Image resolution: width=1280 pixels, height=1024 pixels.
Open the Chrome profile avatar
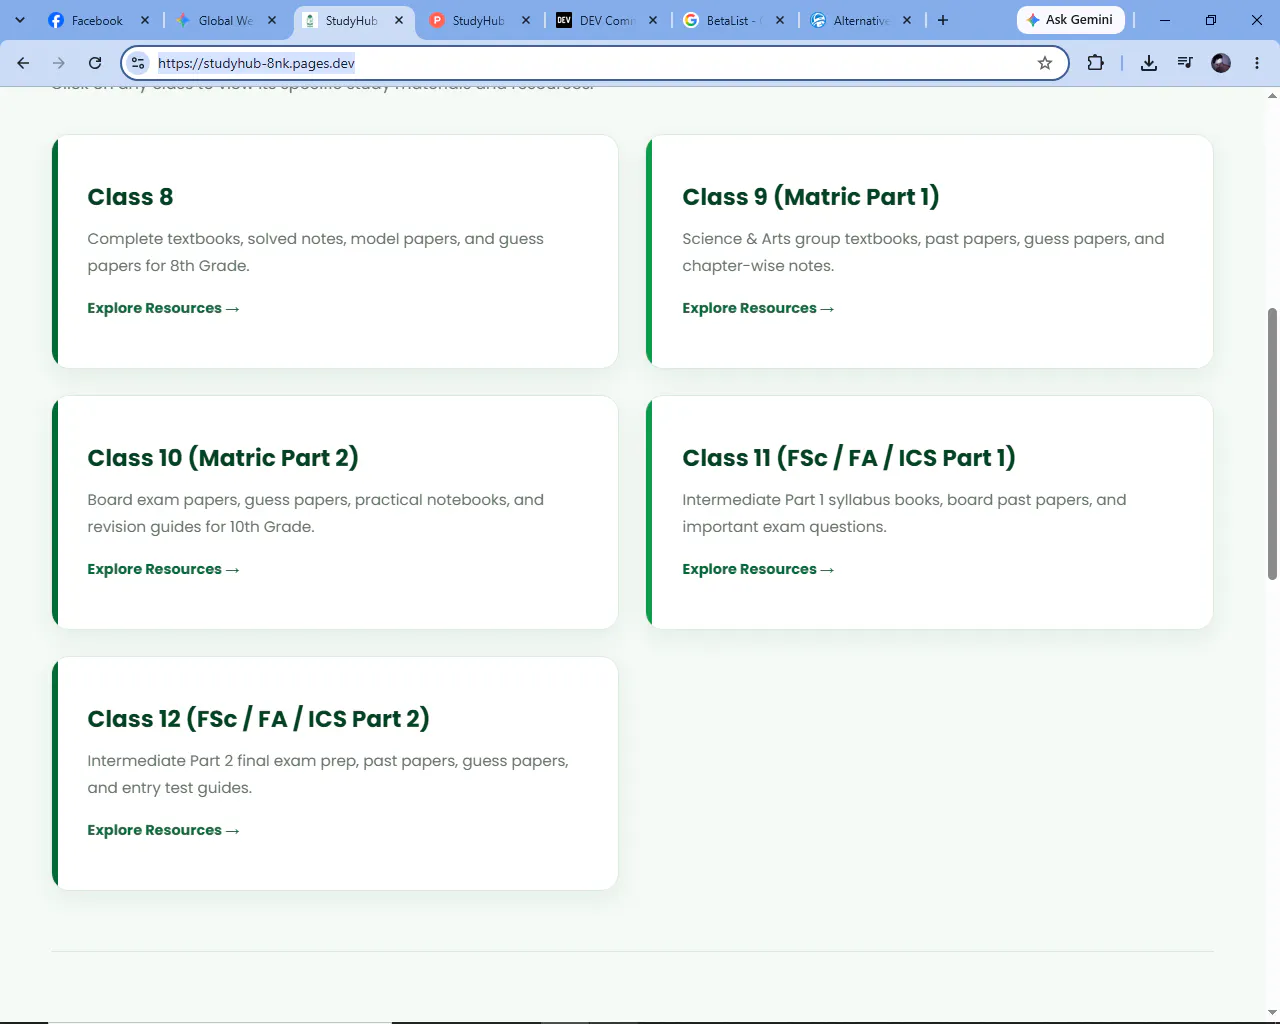1221,63
